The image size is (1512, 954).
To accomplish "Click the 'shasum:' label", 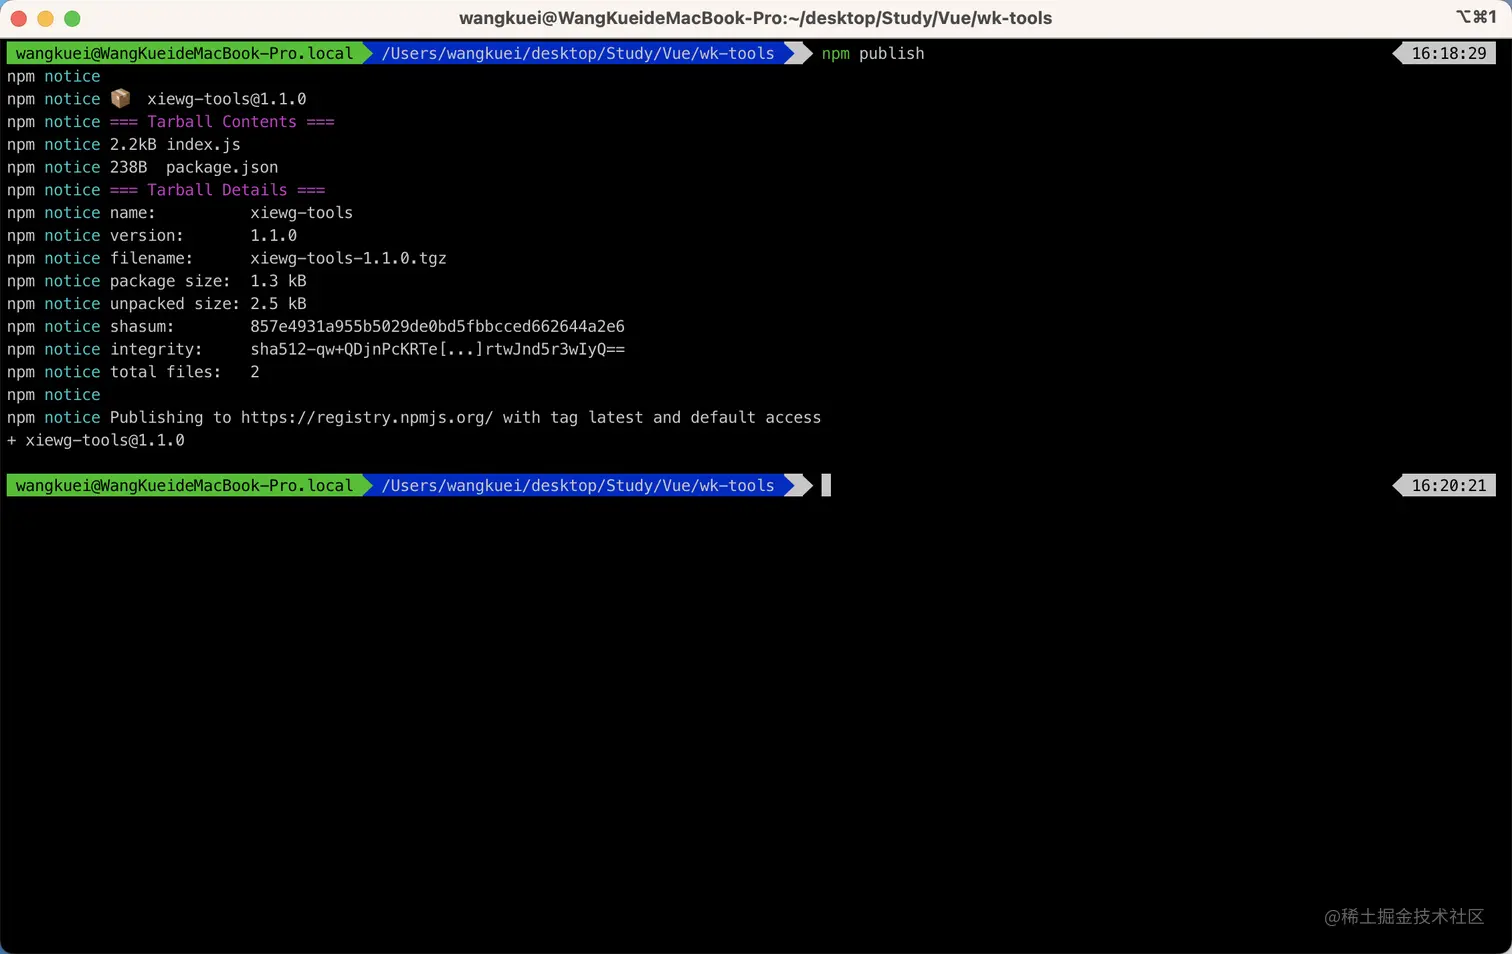I will coord(142,326).
